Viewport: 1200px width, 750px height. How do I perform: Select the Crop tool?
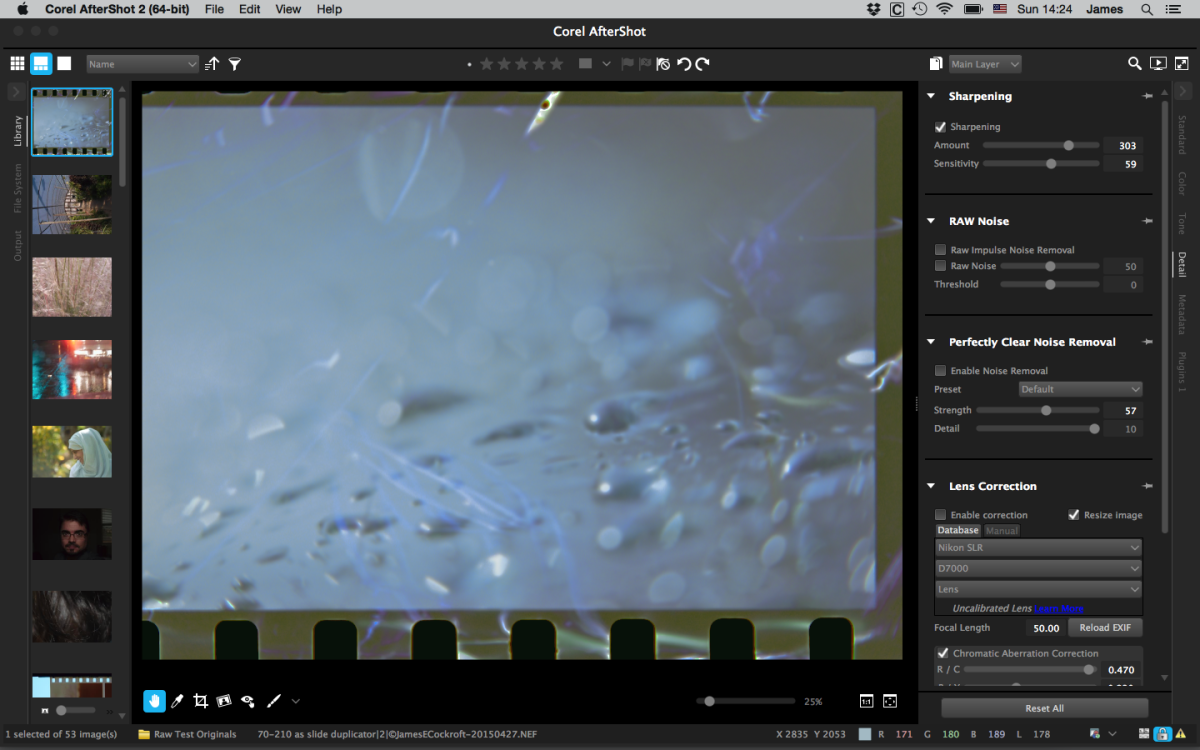201,701
